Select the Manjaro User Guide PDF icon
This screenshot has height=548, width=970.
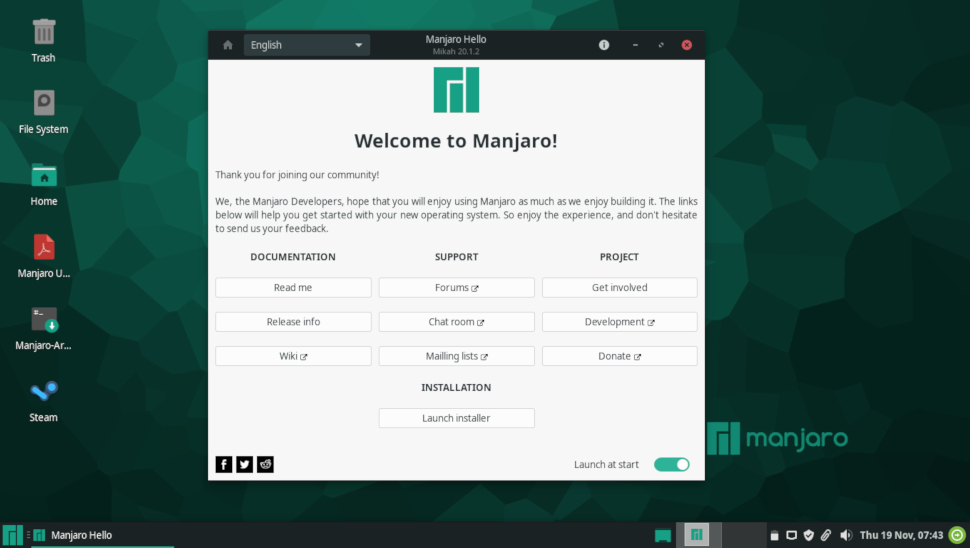(43, 257)
